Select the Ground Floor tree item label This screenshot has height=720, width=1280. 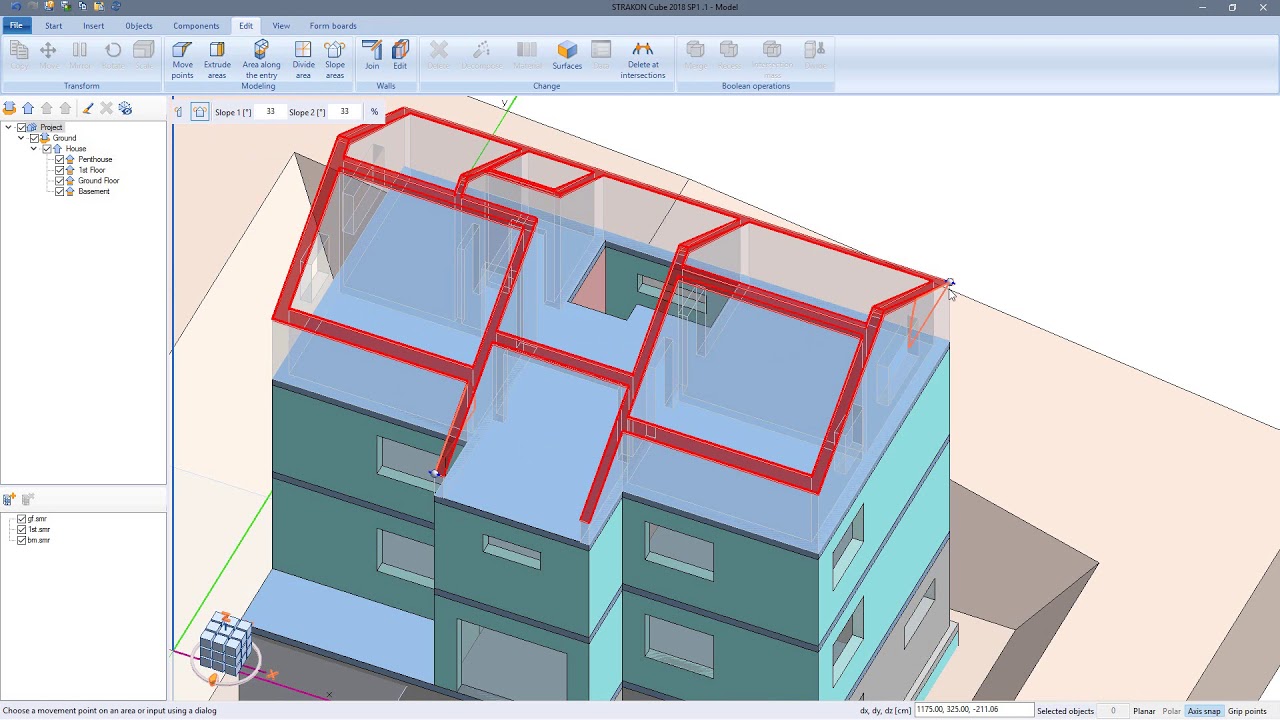point(99,181)
